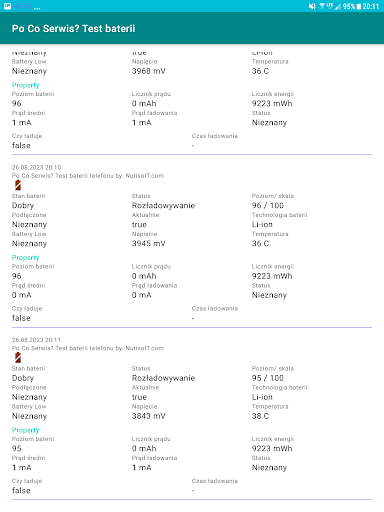This screenshot has height=512, width=384.
Task: Tap the image notification icon at top-left
Action: (7, 6)
